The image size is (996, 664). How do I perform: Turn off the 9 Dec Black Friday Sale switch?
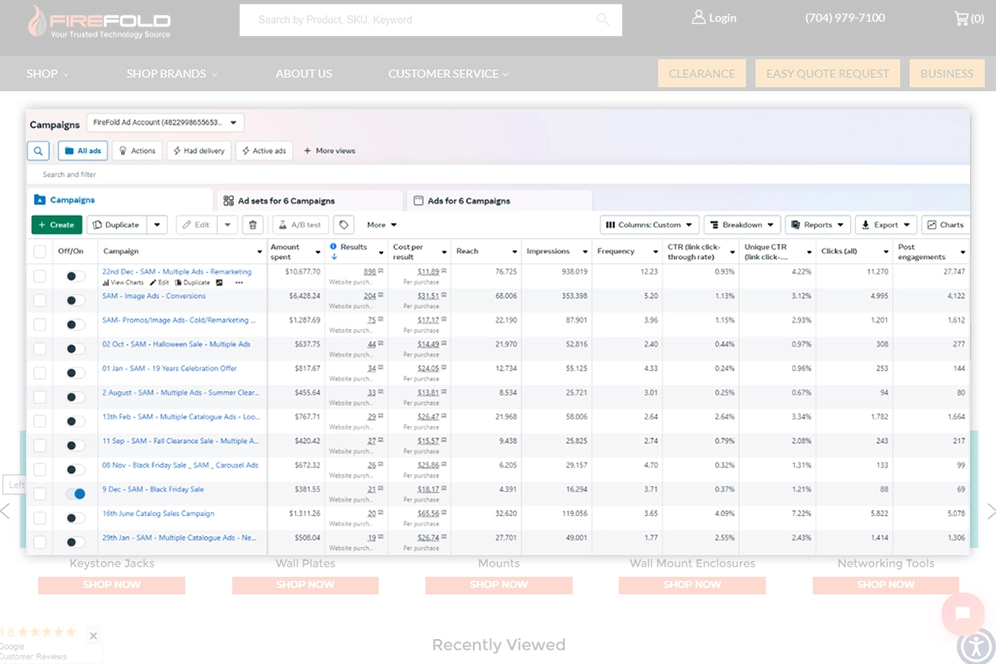click(75, 494)
